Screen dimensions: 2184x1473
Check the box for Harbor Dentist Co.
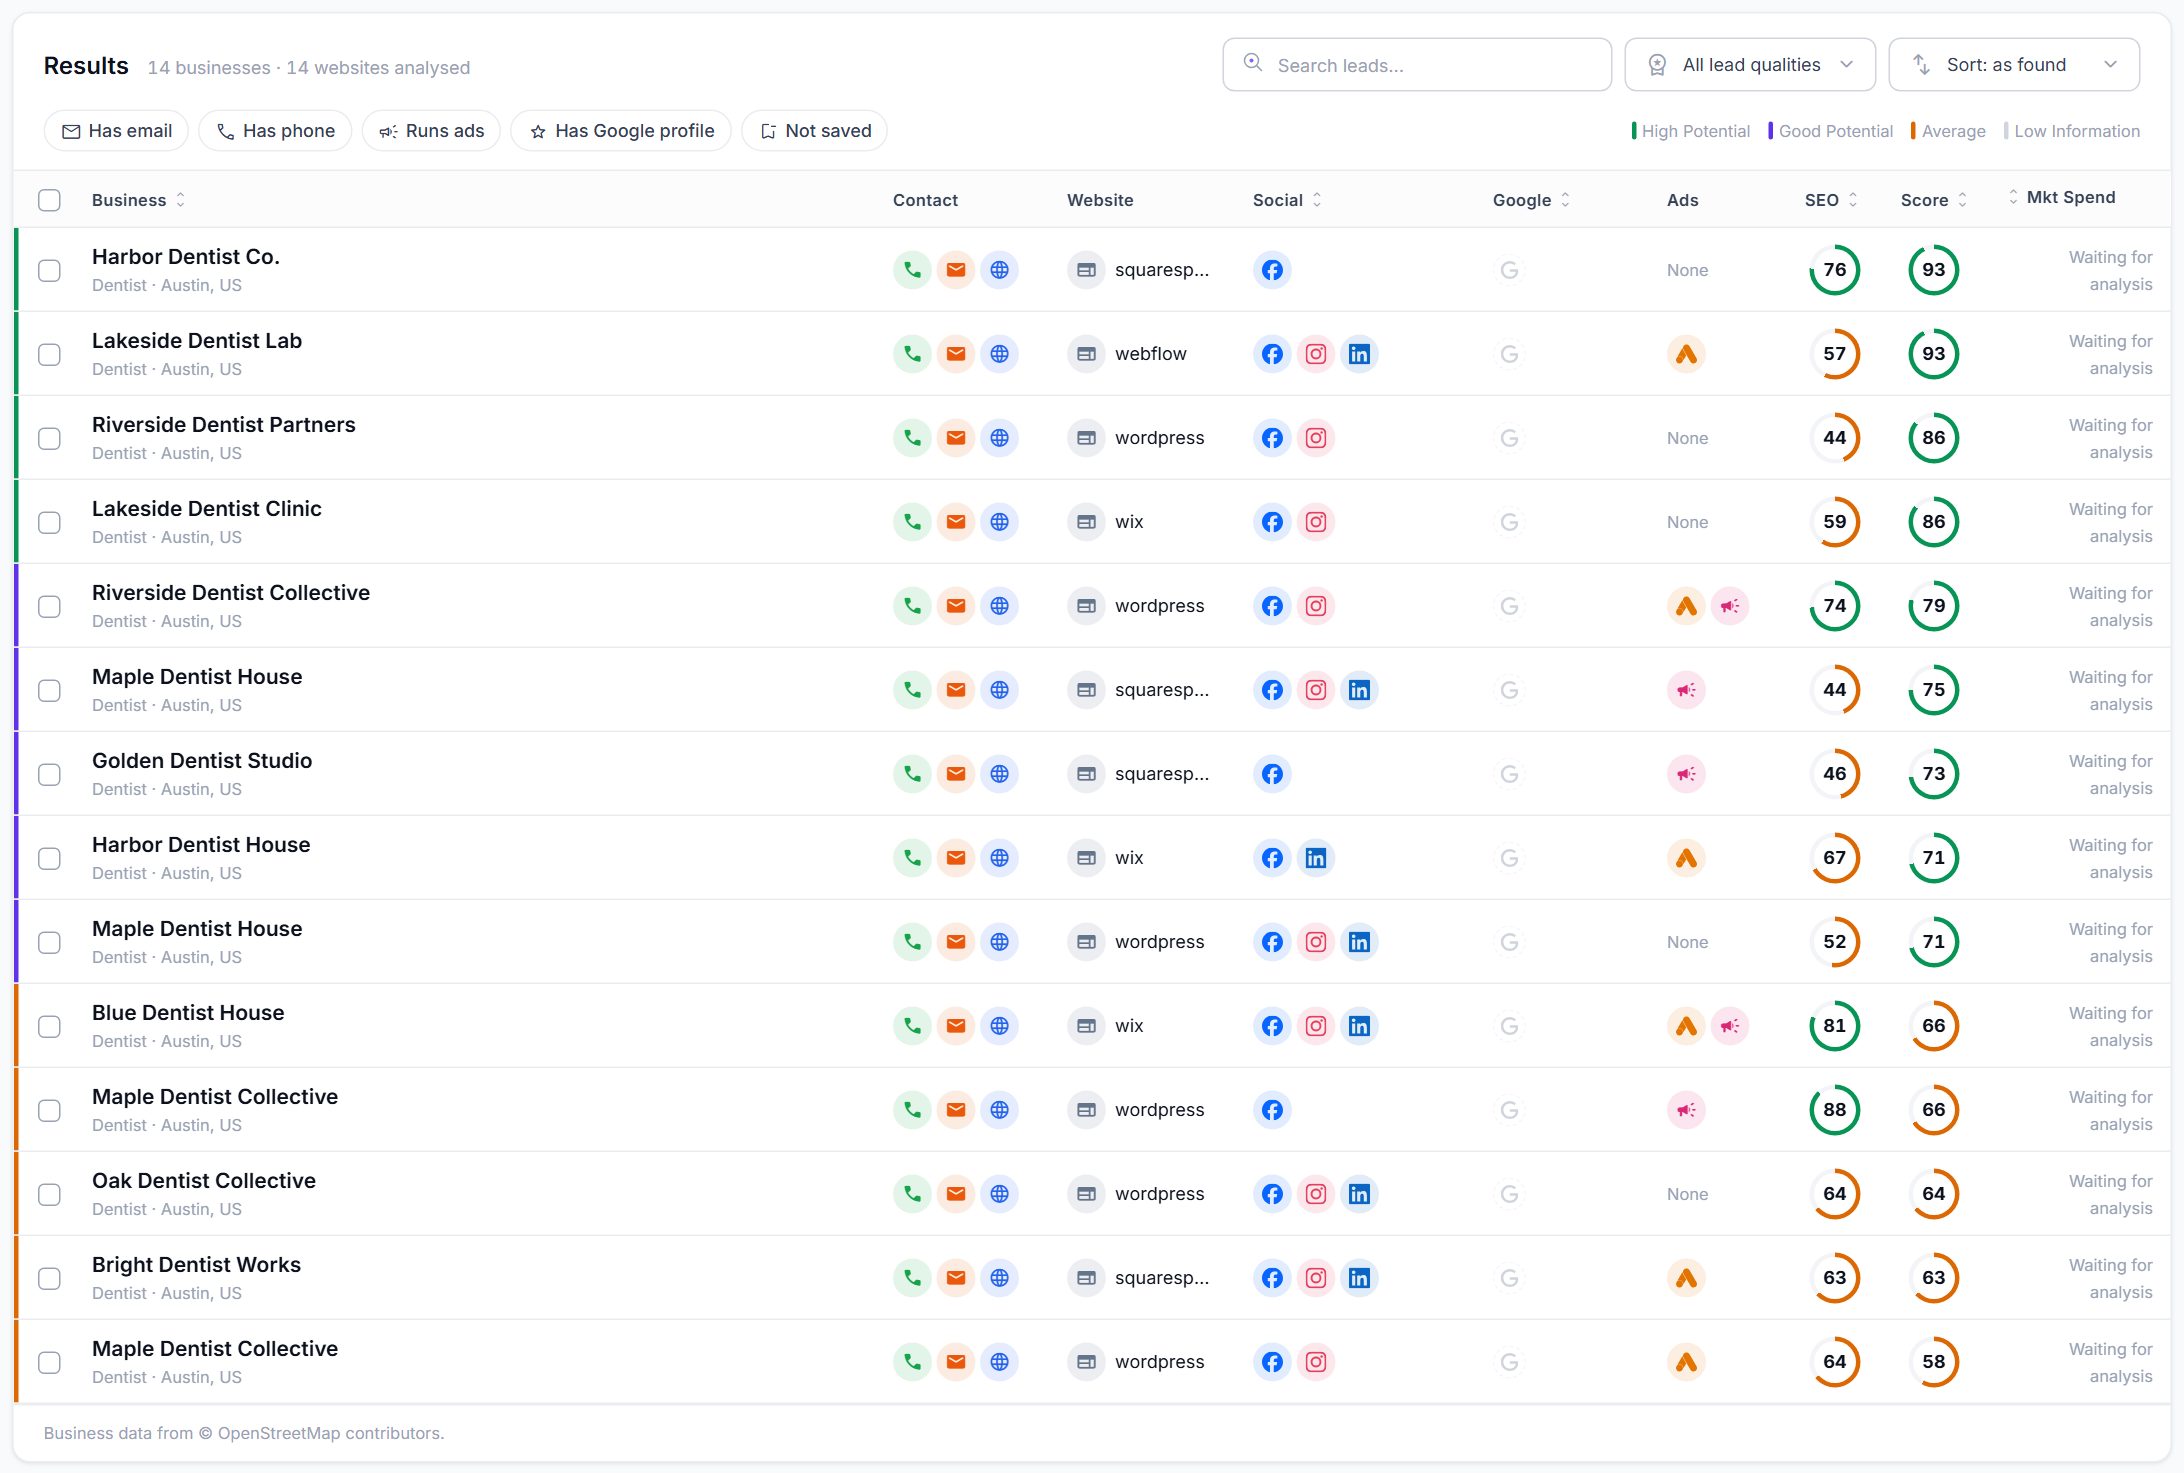(x=49, y=270)
